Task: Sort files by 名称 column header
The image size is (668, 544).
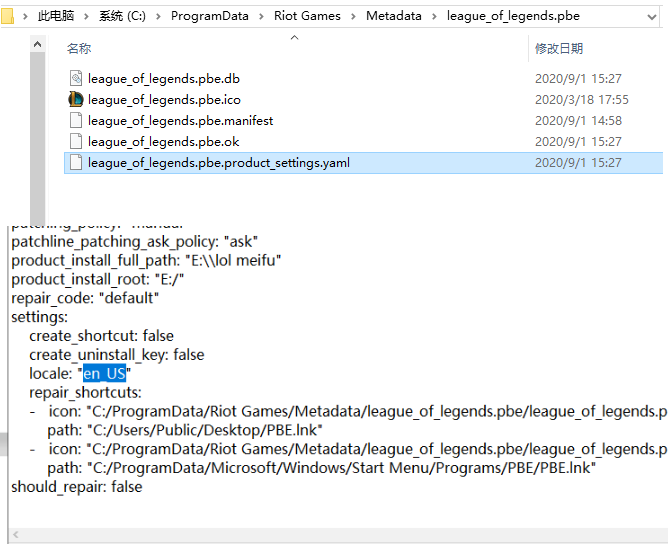Action: click(x=79, y=49)
